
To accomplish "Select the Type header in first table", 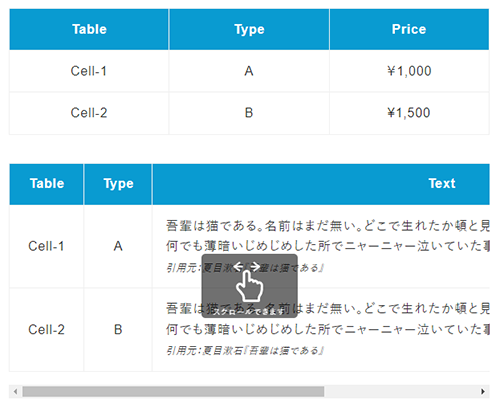I will coord(249,29).
